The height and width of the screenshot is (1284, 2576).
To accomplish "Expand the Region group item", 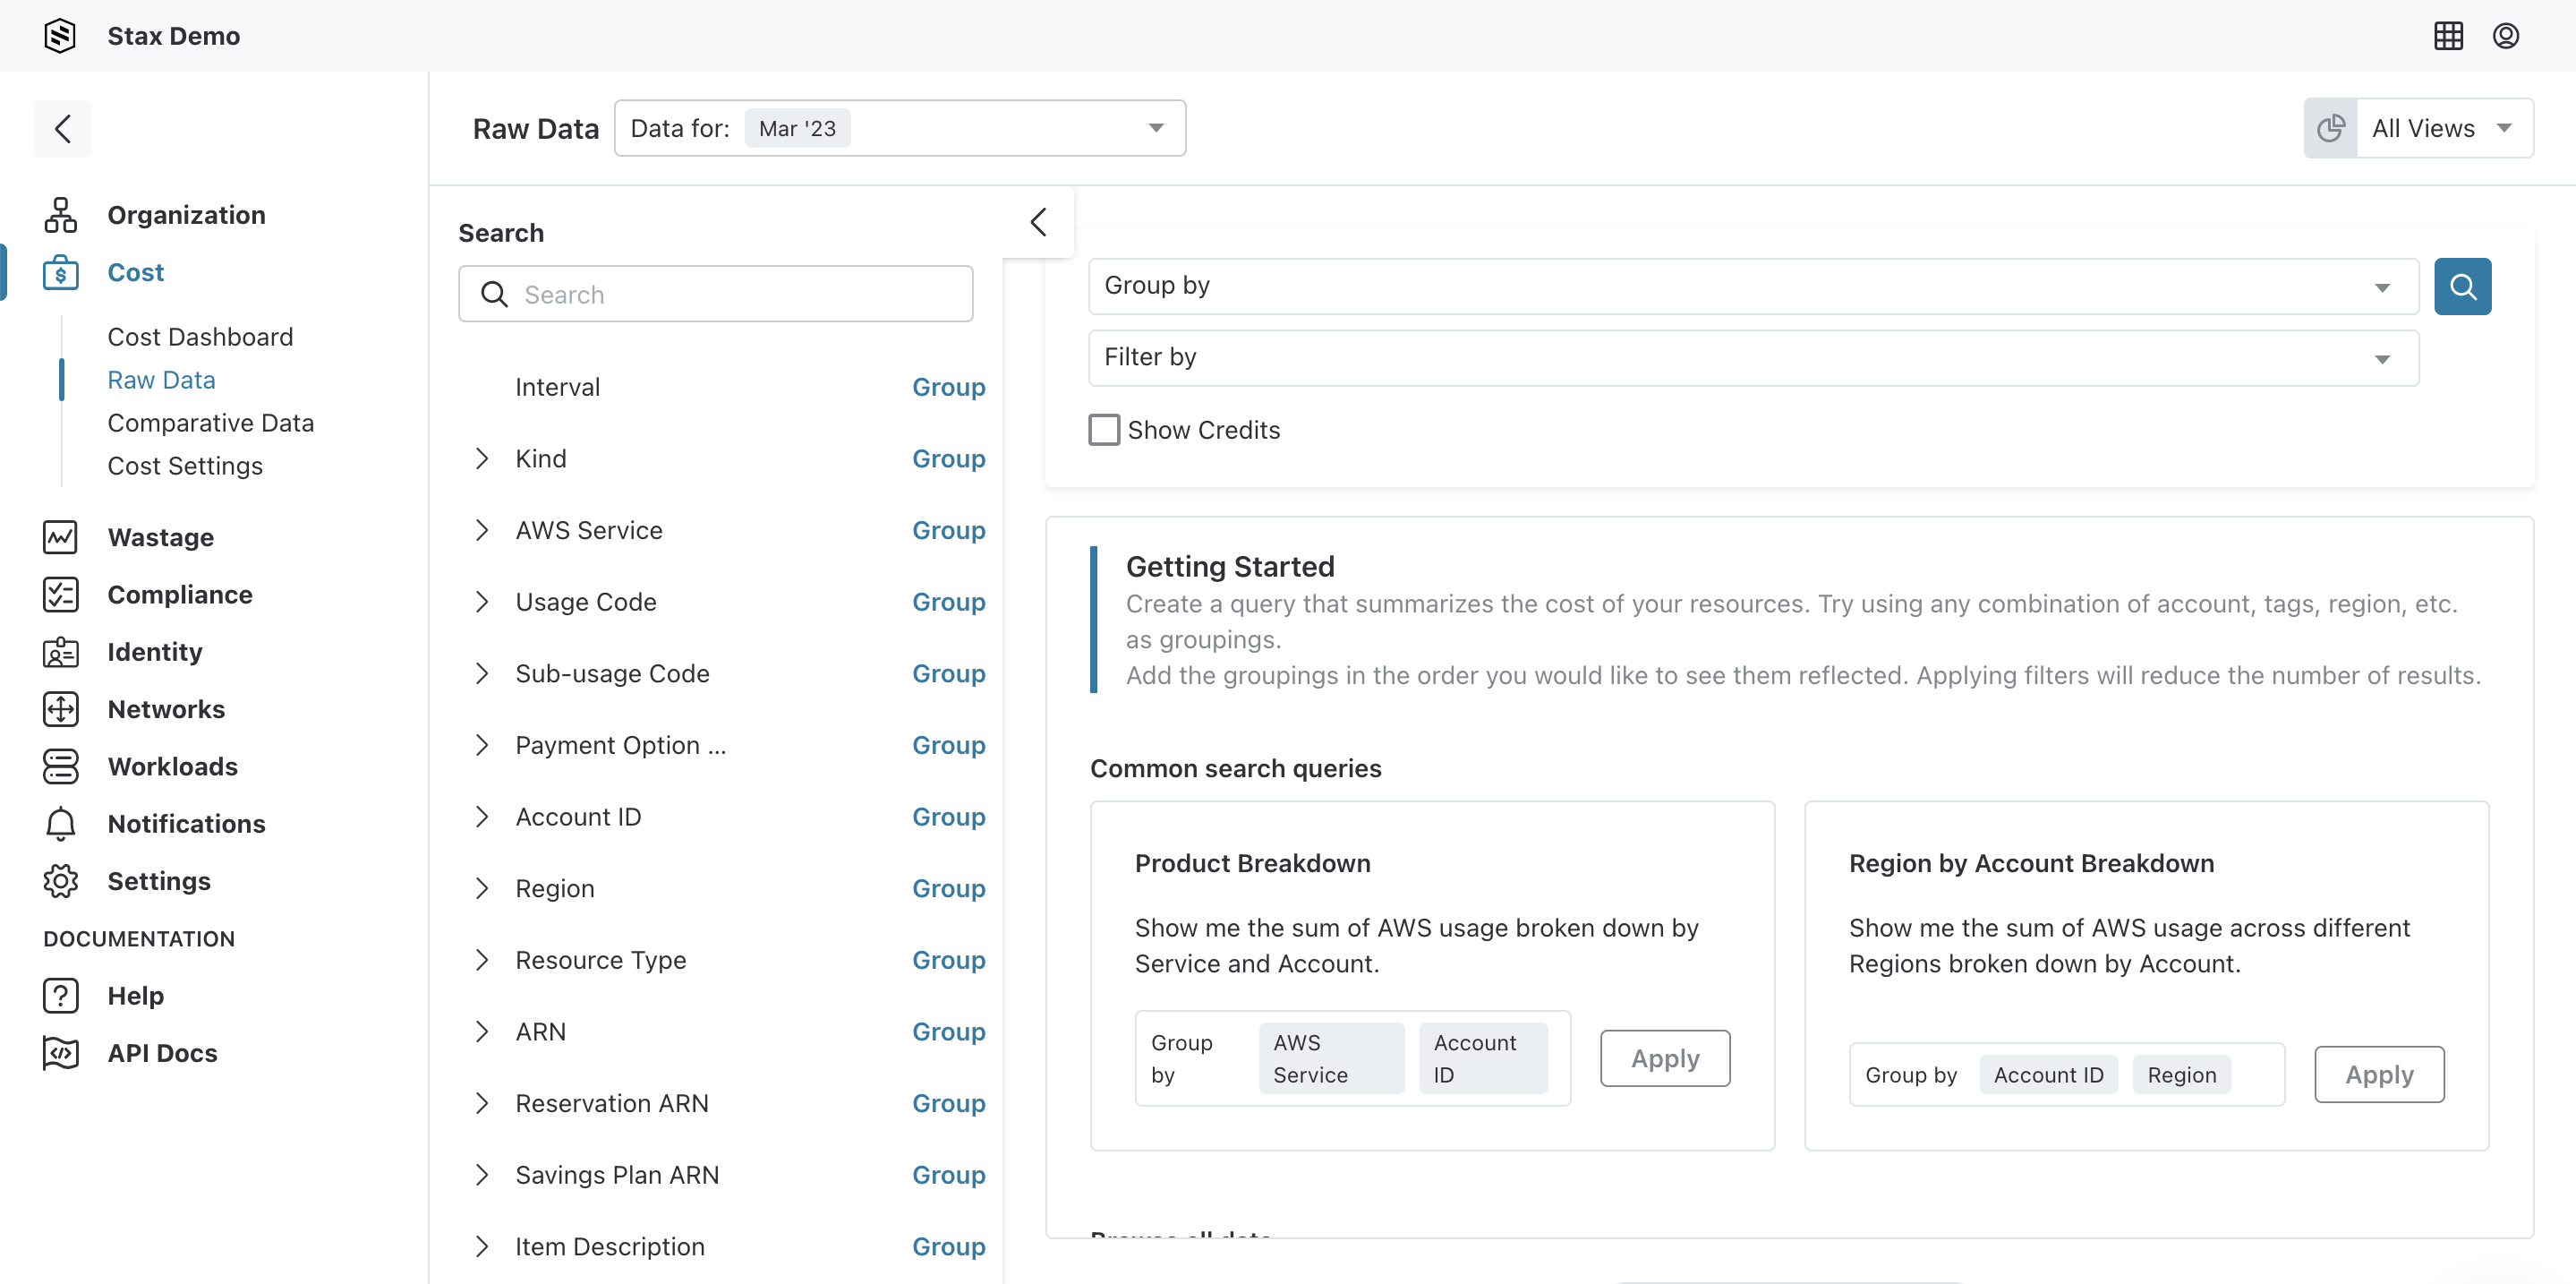I will tap(483, 887).
